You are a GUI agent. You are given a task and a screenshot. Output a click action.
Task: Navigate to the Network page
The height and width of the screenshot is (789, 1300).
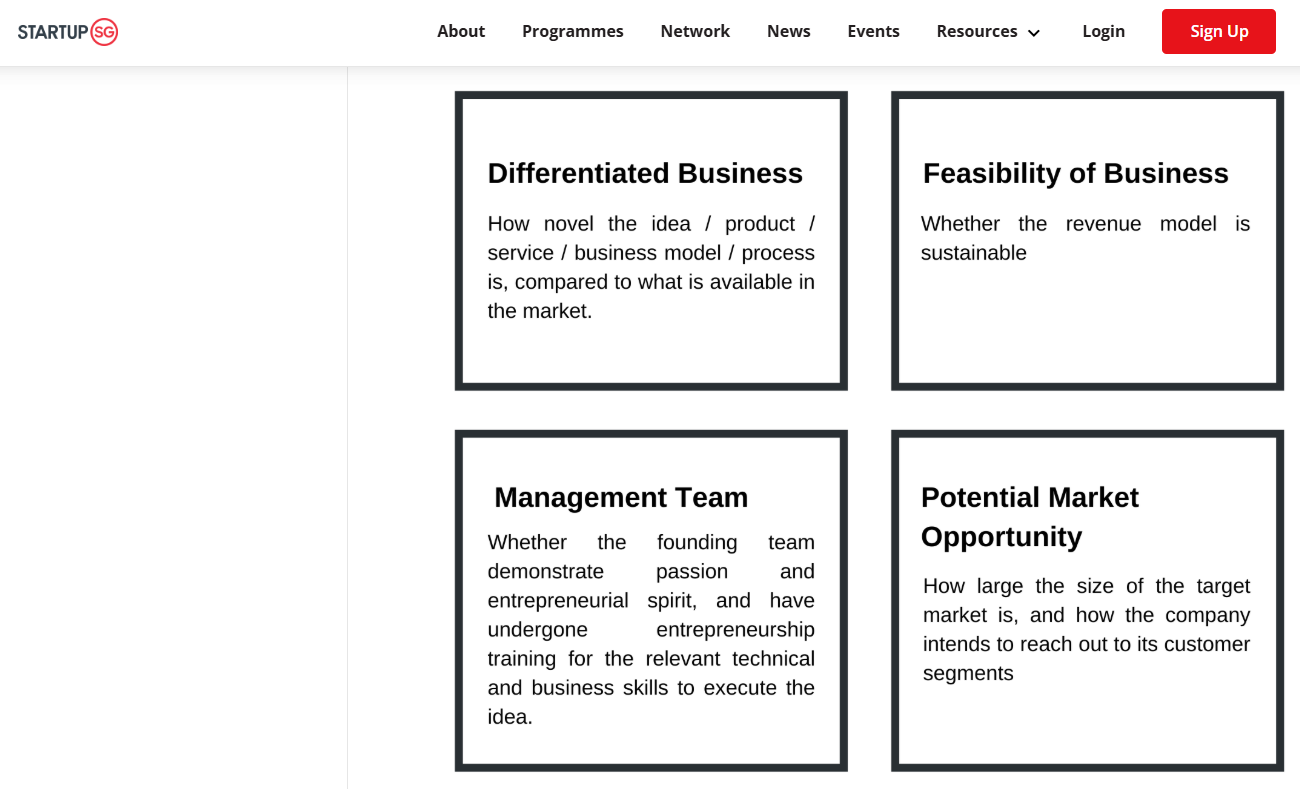coord(695,32)
